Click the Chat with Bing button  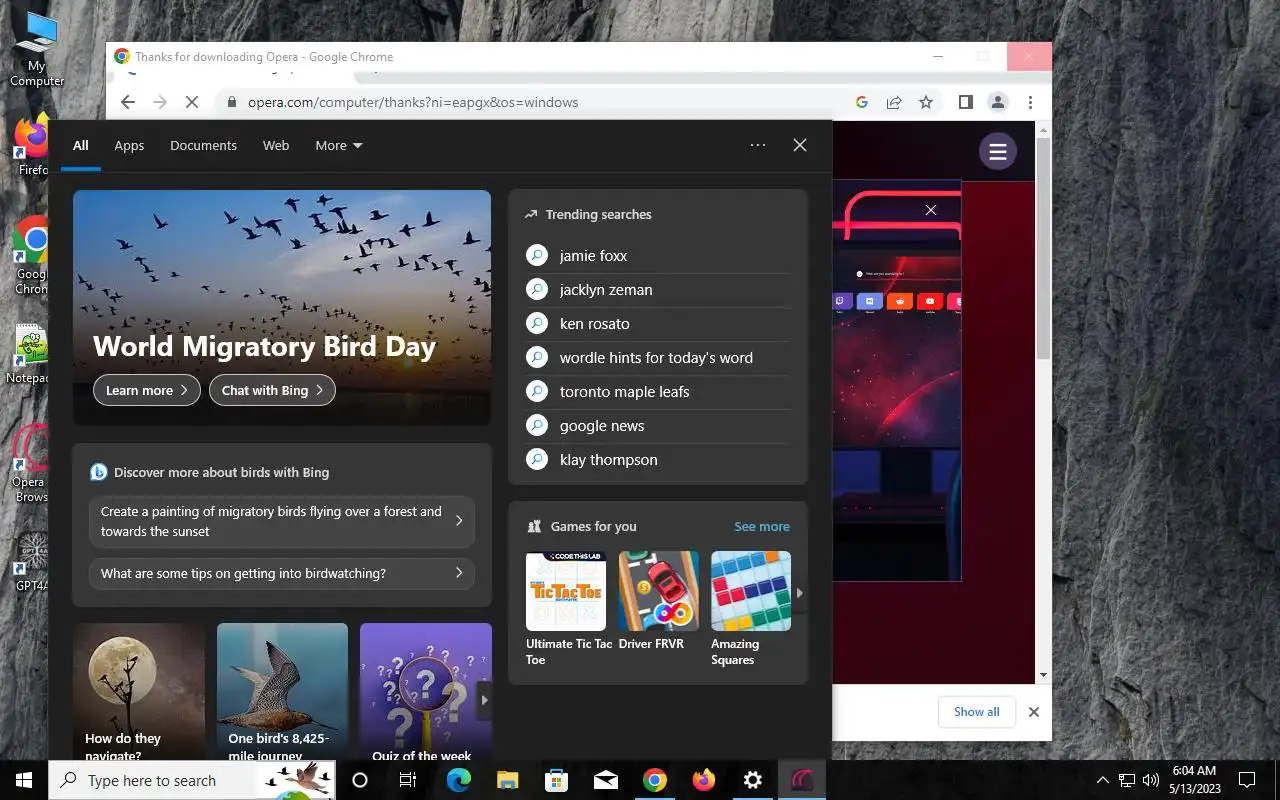point(272,390)
